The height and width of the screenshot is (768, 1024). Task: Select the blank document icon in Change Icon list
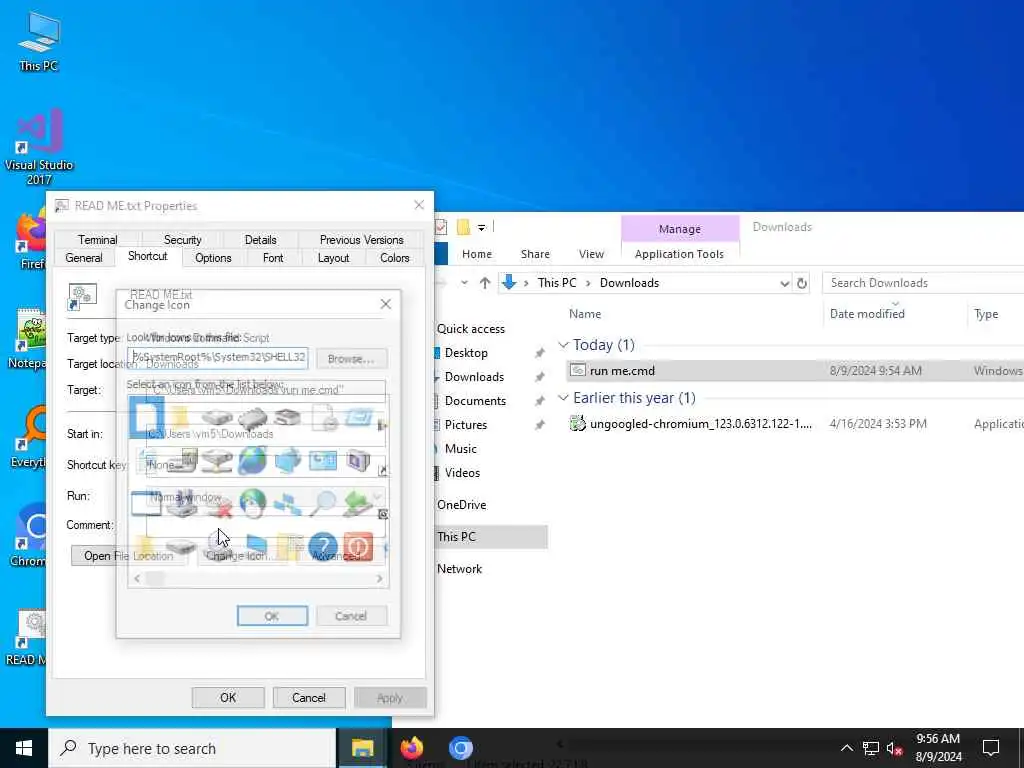[x=146, y=417]
